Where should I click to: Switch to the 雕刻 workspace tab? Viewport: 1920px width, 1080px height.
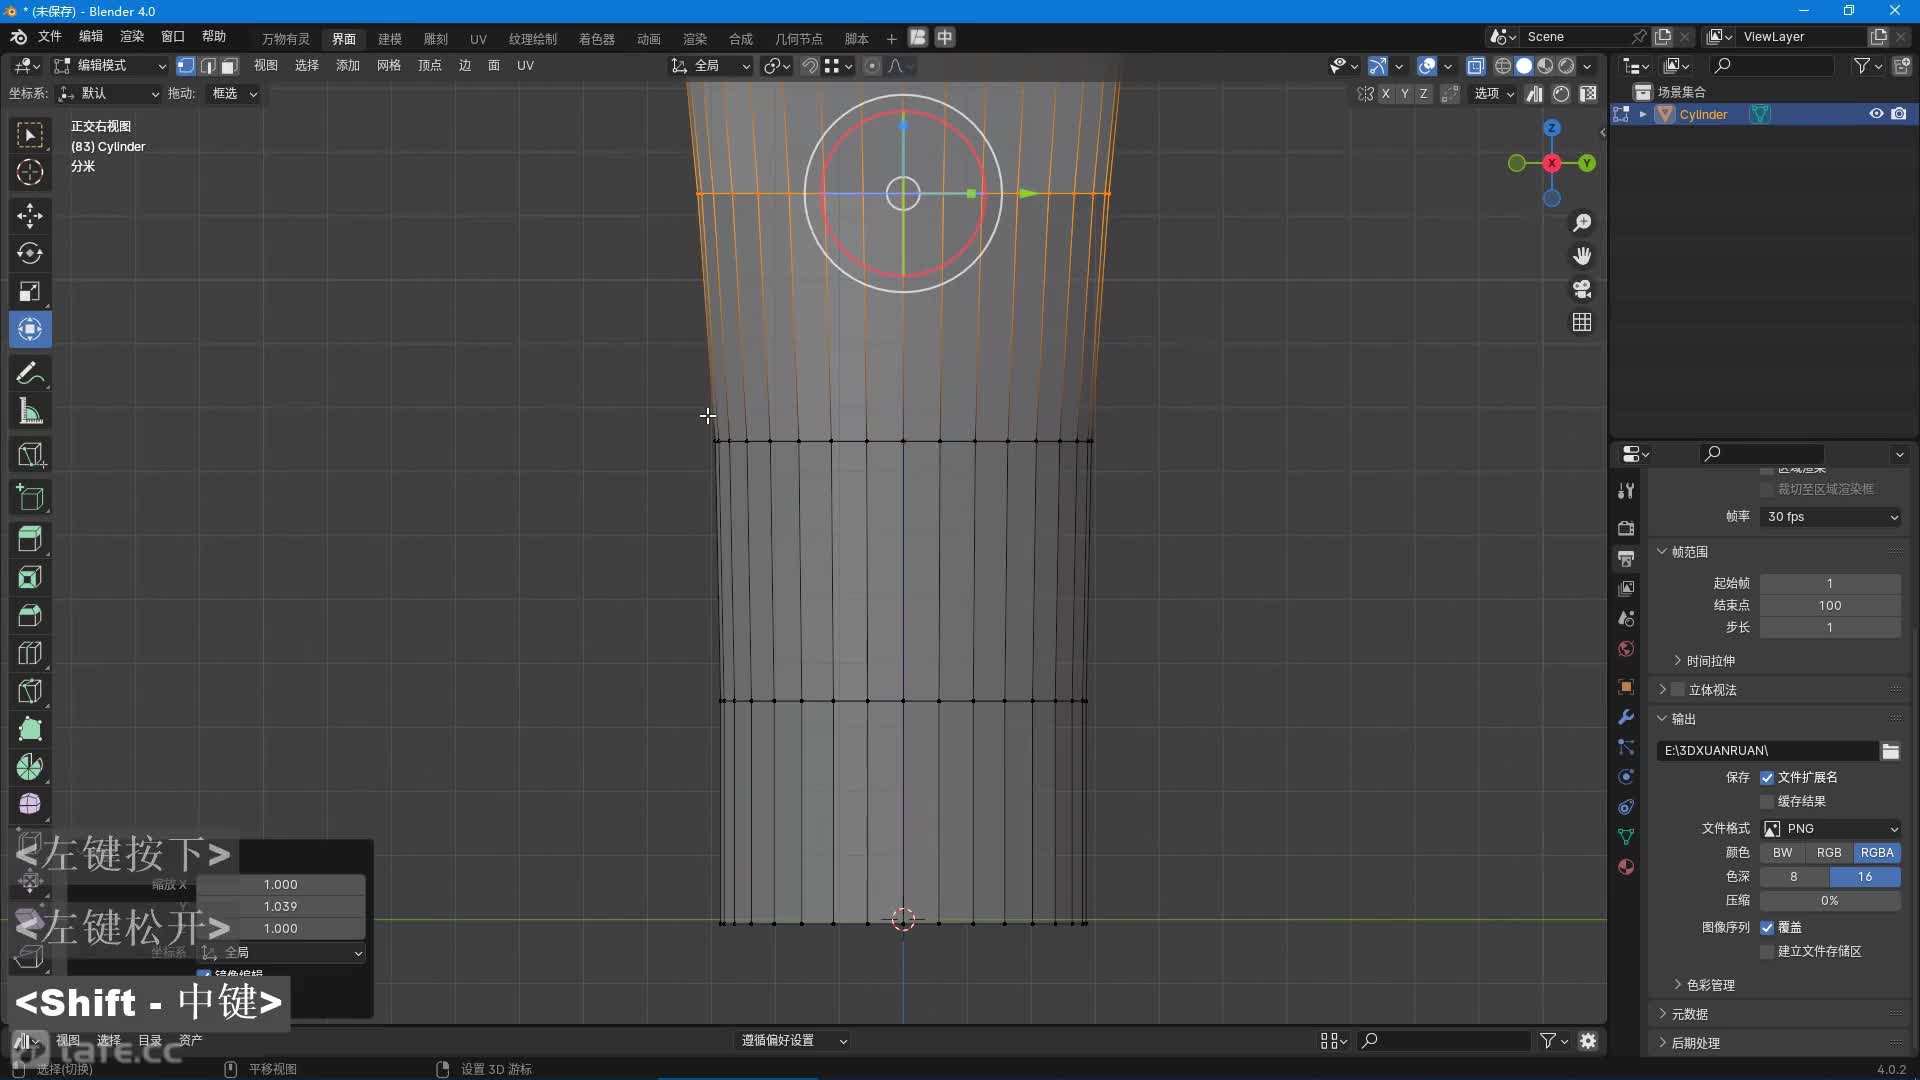click(436, 39)
